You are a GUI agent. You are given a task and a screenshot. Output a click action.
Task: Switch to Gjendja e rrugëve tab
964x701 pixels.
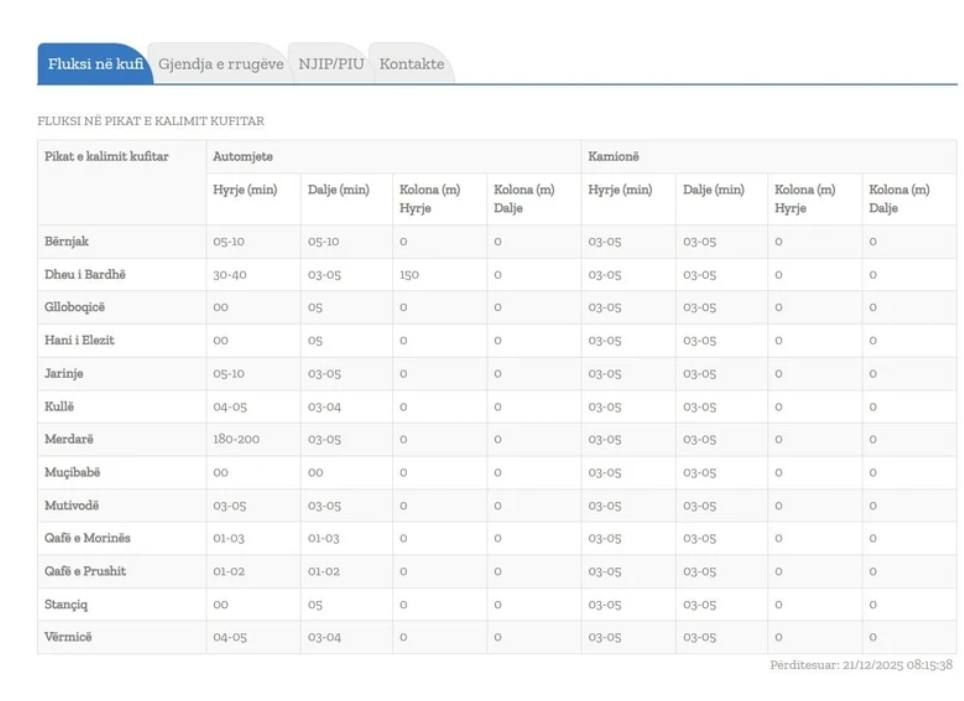(220, 64)
